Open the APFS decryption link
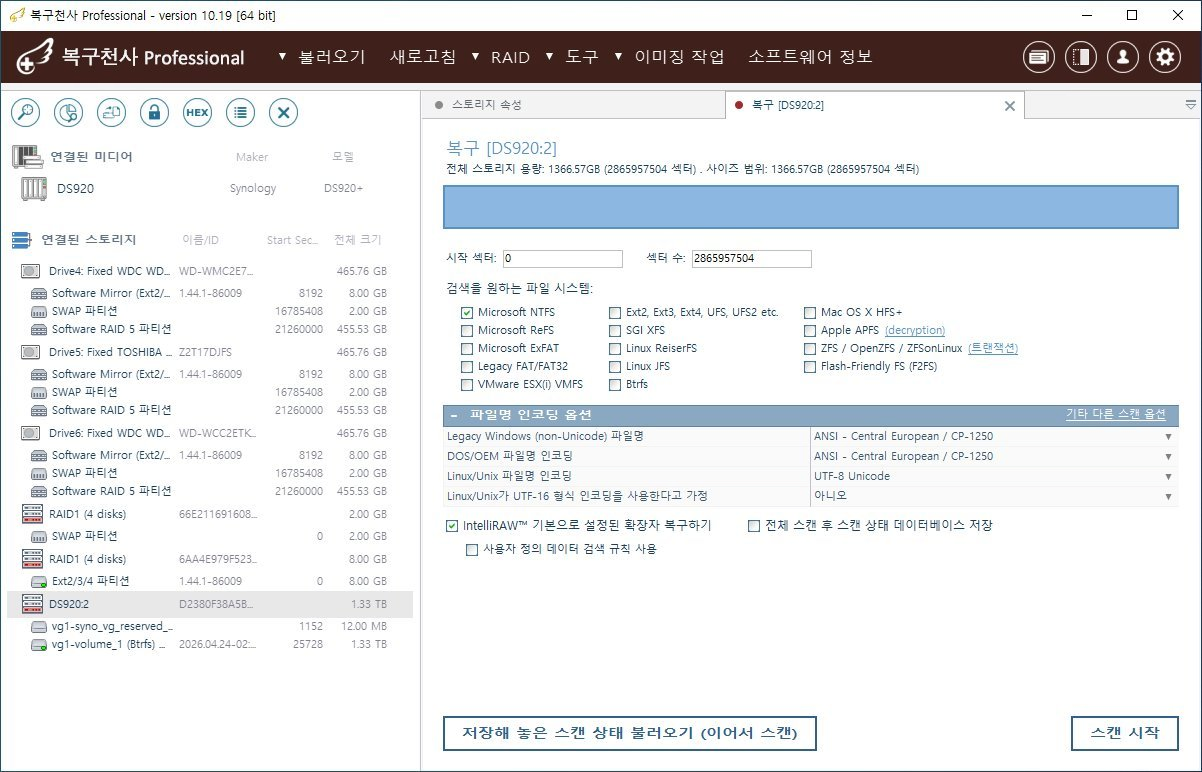 click(914, 330)
